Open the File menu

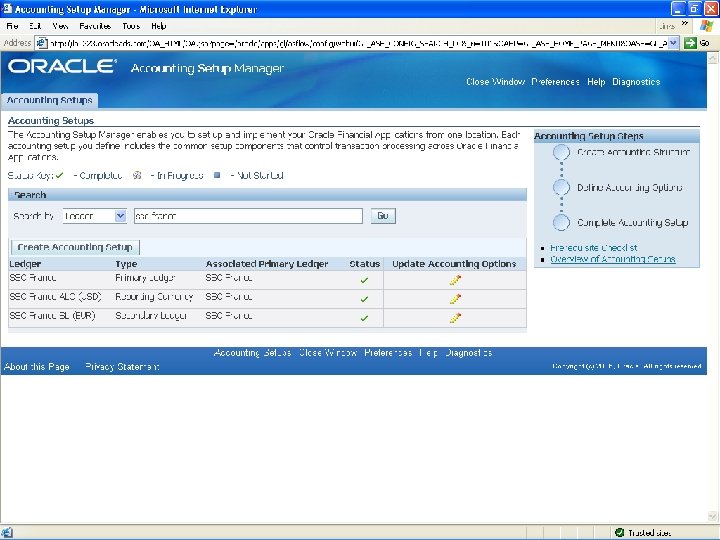pos(12,26)
